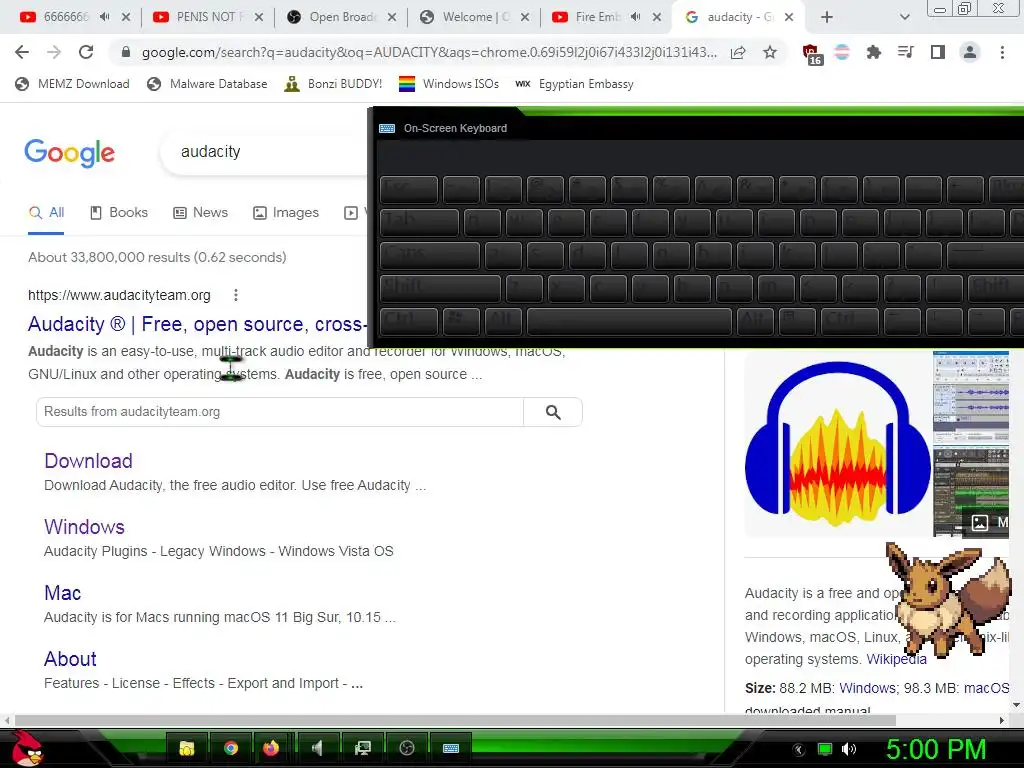The height and width of the screenshot is (768, 1024).
Task: Click the magnifier in audacityteam.org search box
Action: [553, 412]
